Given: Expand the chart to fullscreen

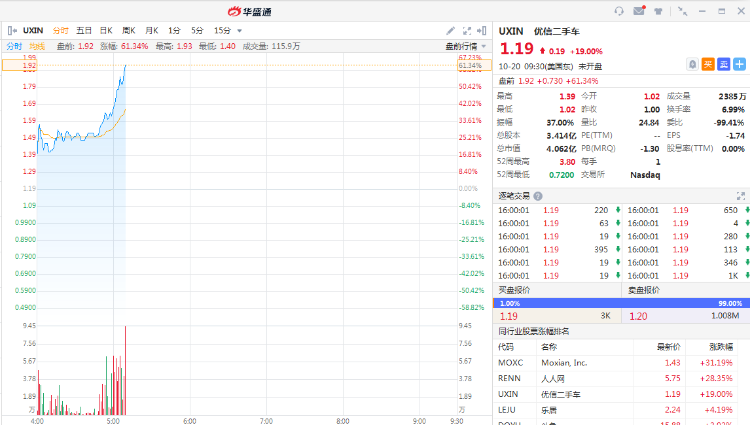Looking at the screenshot, I should point(465,31).
